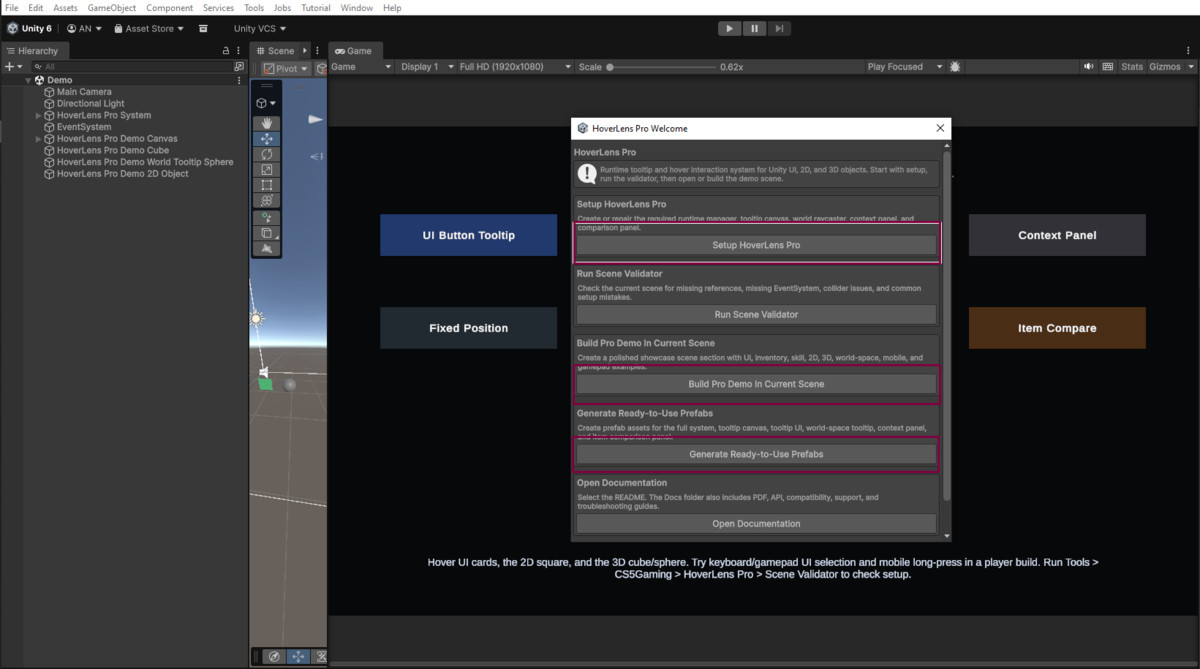Image resolution: width=1200 pixels, height=669 pixels.
Task: Click the UI Button Tooltip card
Action: [468, 235]
